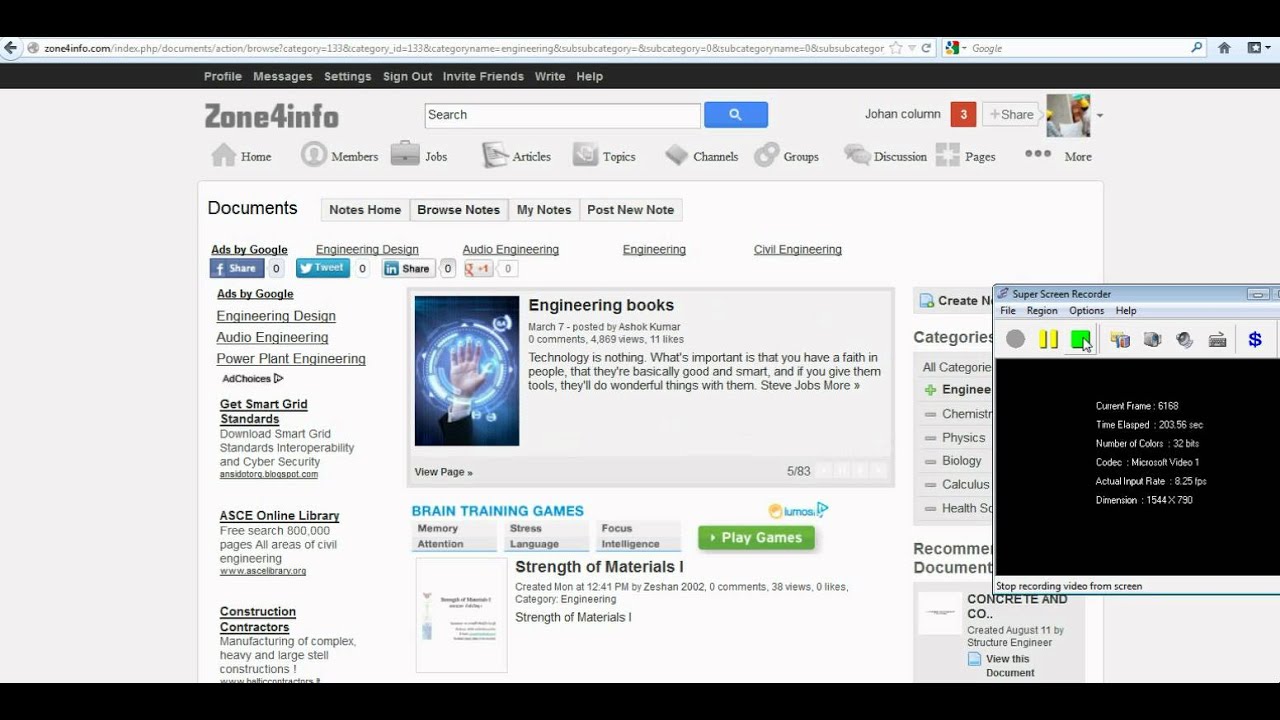Expand the Engineering category plus icon

(930, 390)
